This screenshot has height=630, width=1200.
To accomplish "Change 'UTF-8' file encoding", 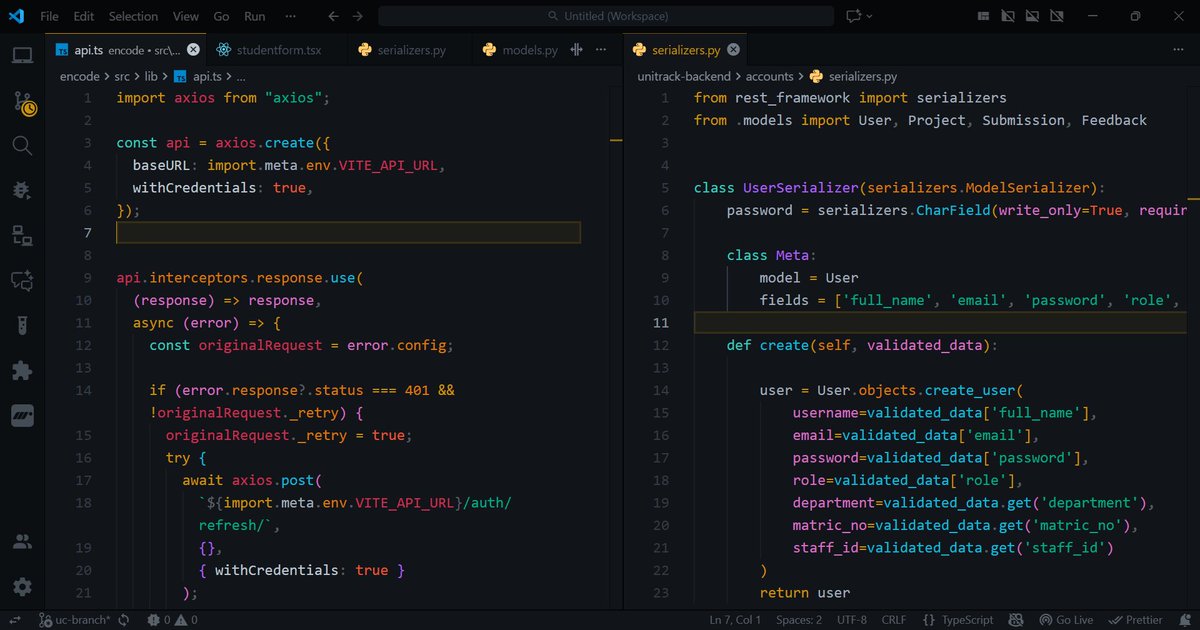I will [x=851, y=620].
